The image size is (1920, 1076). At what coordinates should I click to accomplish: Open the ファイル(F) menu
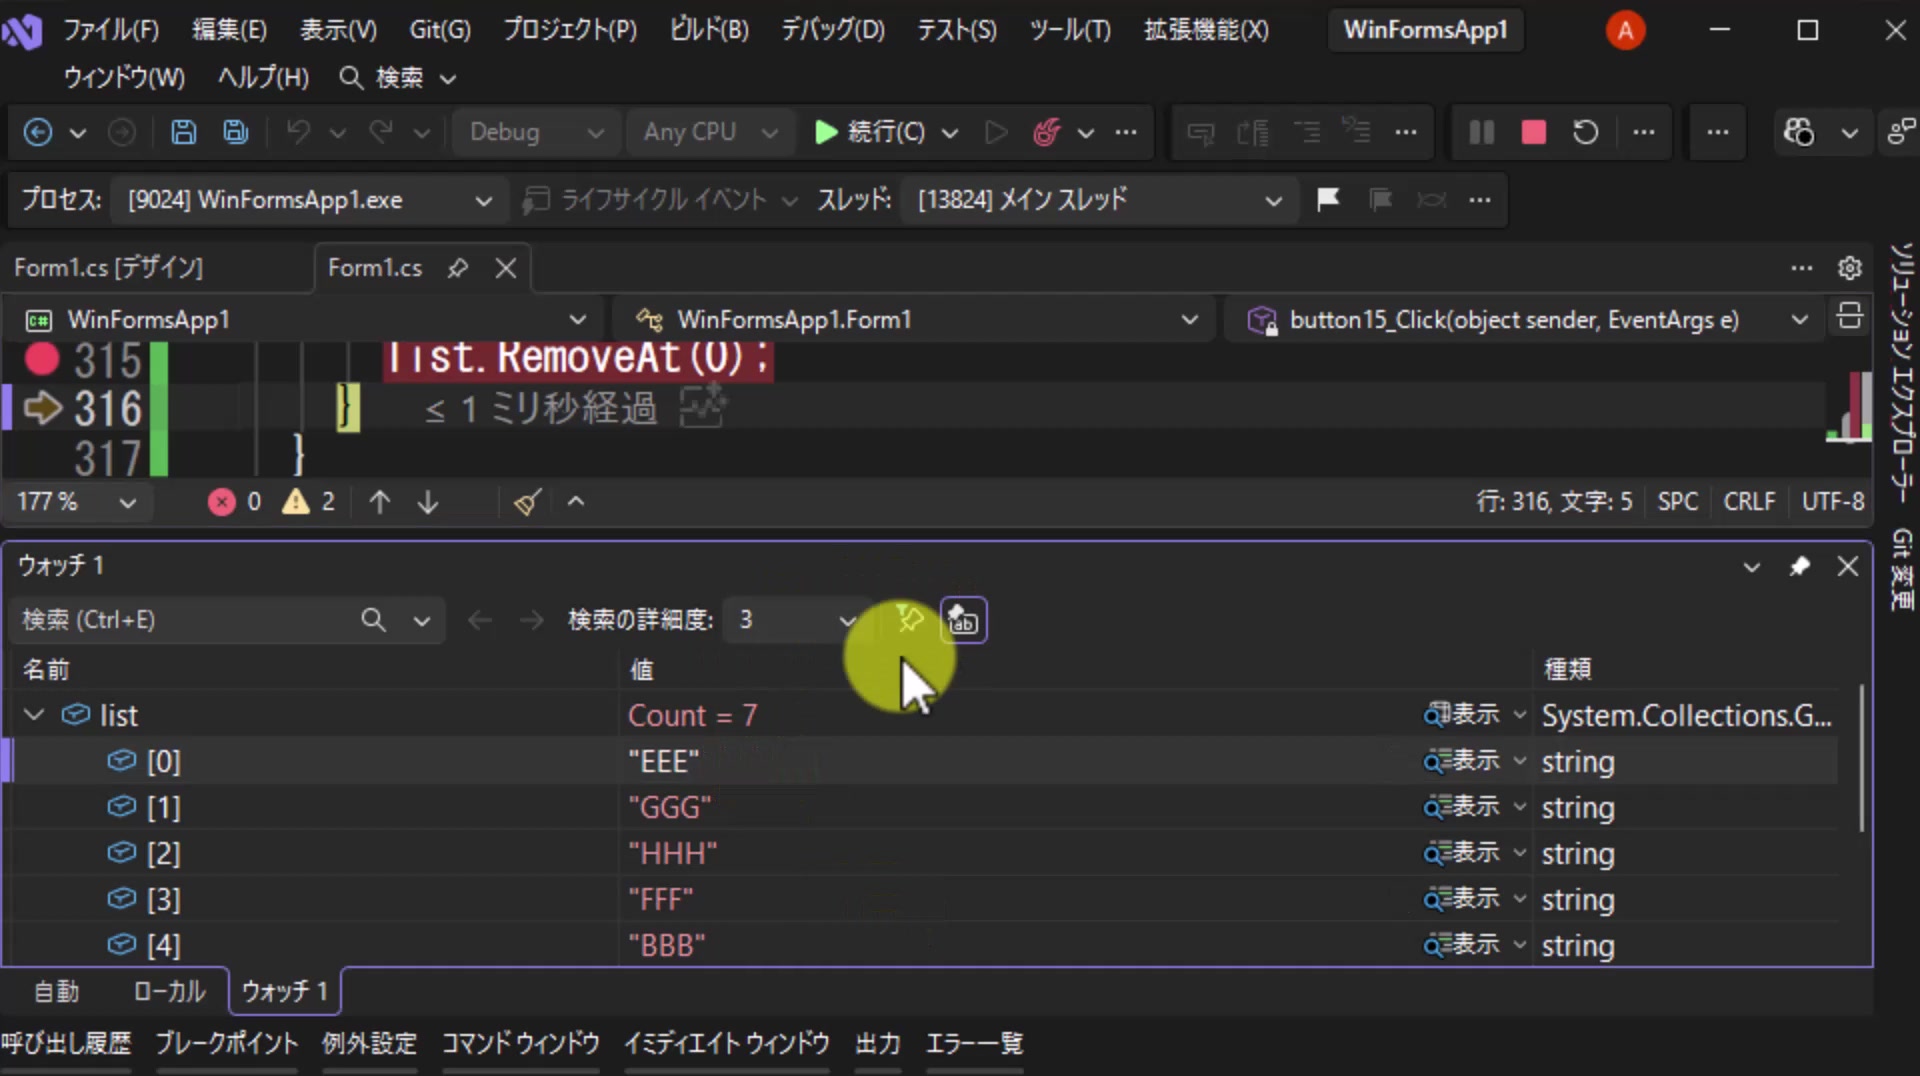(111, 30)
